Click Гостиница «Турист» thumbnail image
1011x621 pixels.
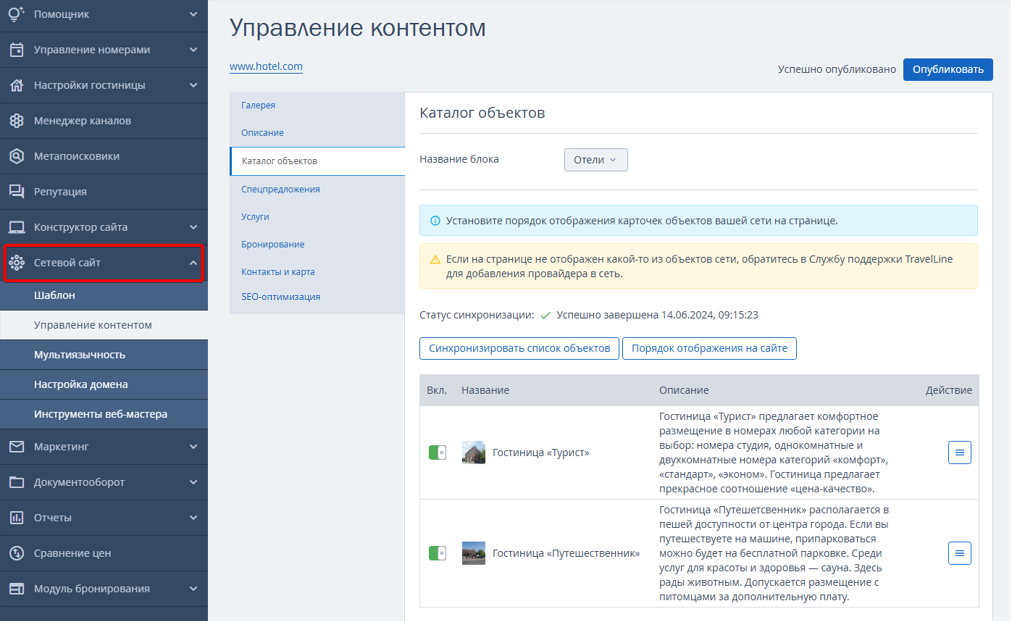(473, 453)
